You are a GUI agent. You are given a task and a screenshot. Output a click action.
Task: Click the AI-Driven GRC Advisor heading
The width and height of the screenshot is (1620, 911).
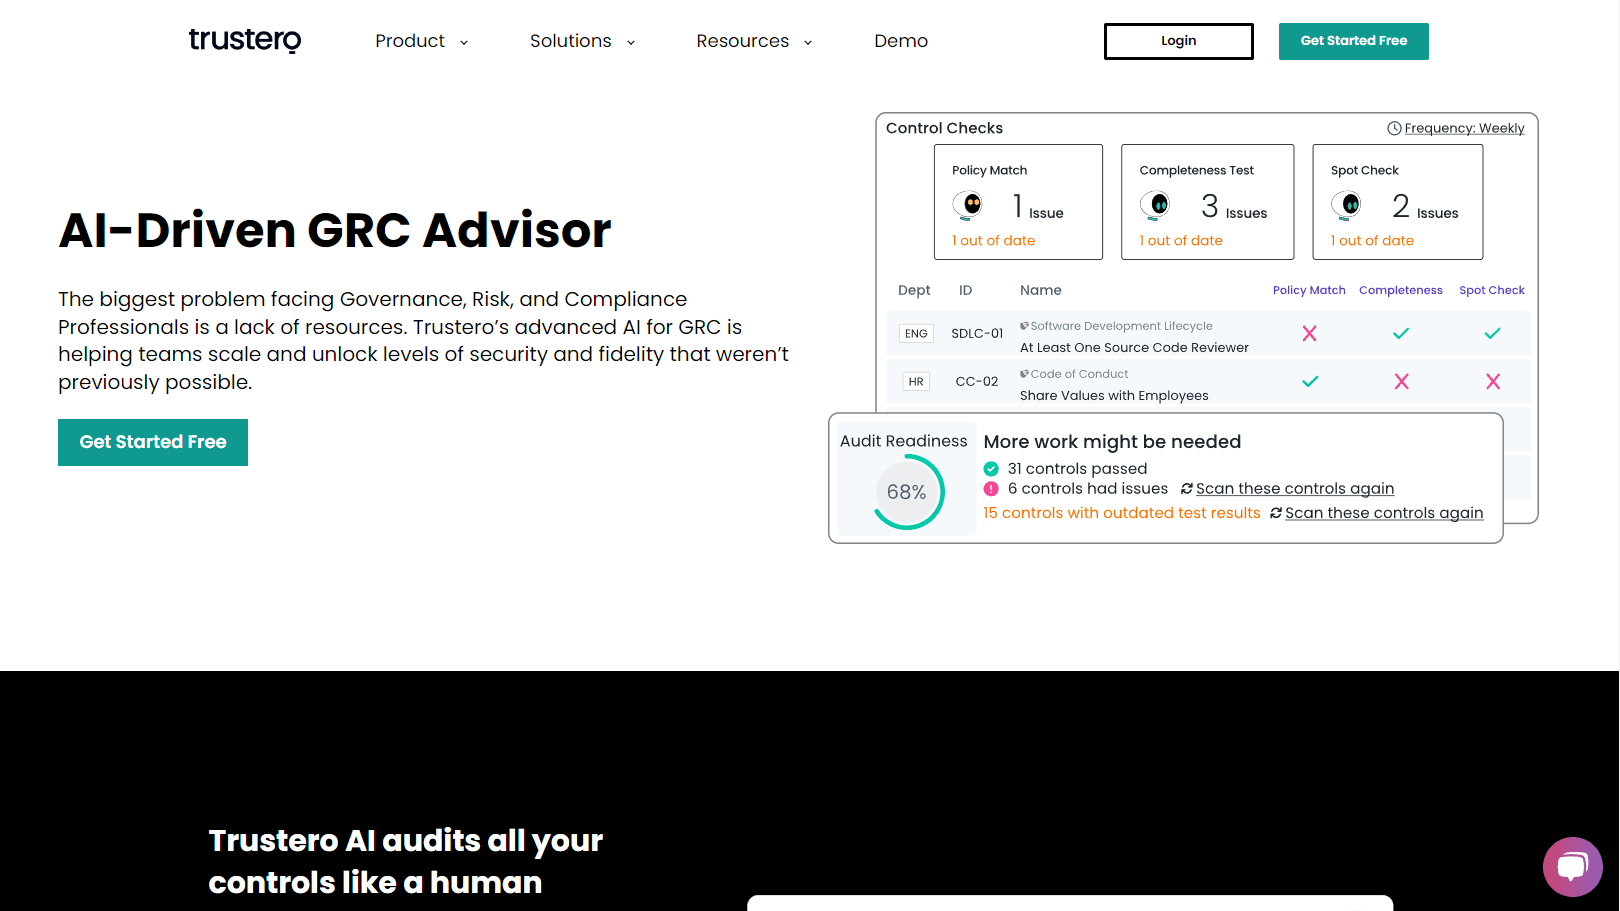(x=335, y=230)
